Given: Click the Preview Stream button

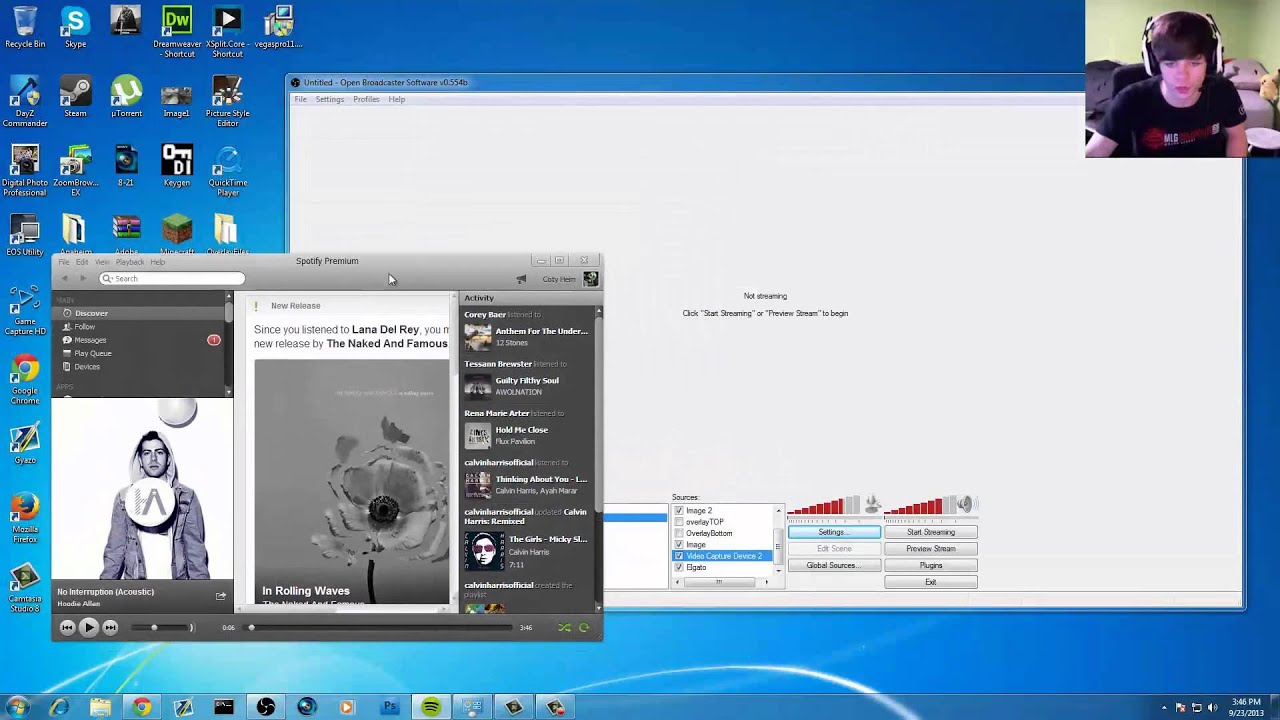Looking at the screenshot, I should (931, 549).
